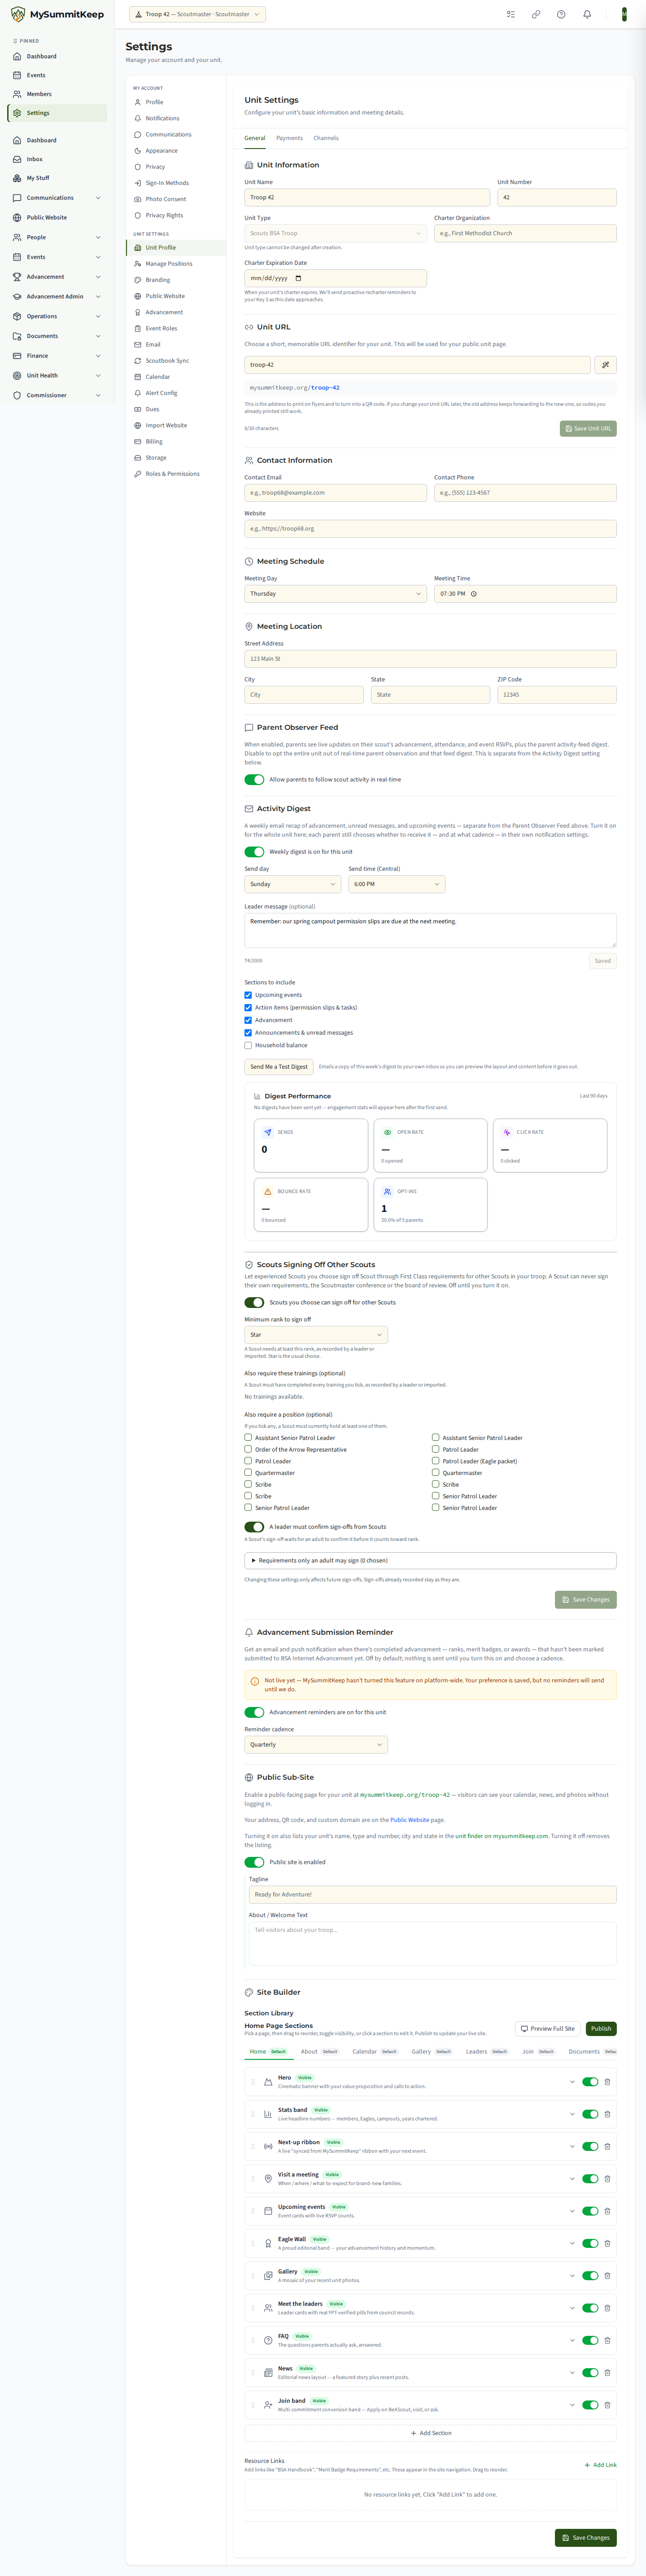Image resolution: width=646 pixels, height=2576 pixels.
Task: Expand the Visit a meeting section chevron
Action: point(572,2179)
